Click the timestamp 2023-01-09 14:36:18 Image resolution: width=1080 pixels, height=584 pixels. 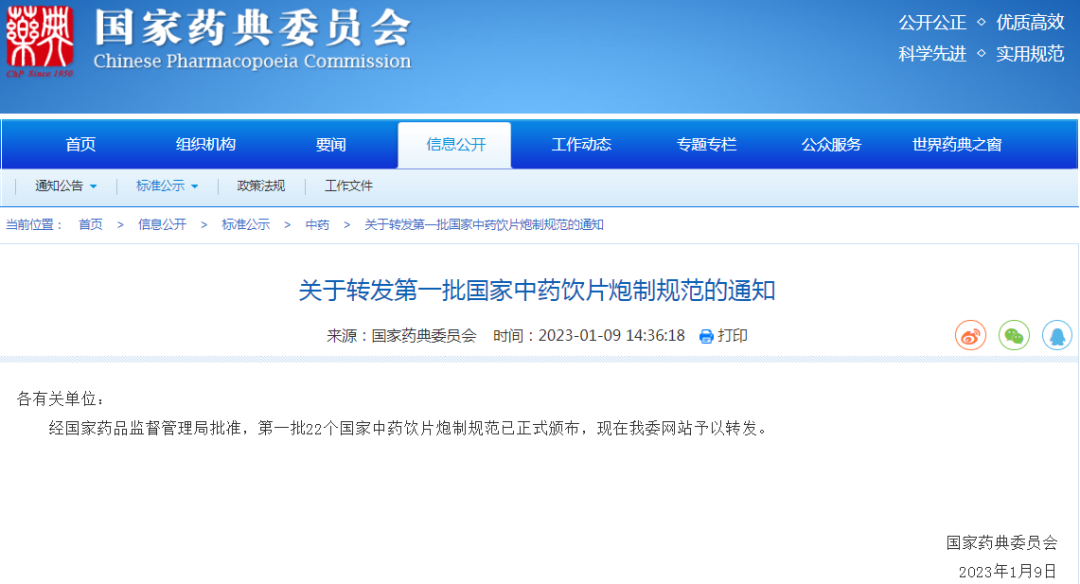(612, 335)
